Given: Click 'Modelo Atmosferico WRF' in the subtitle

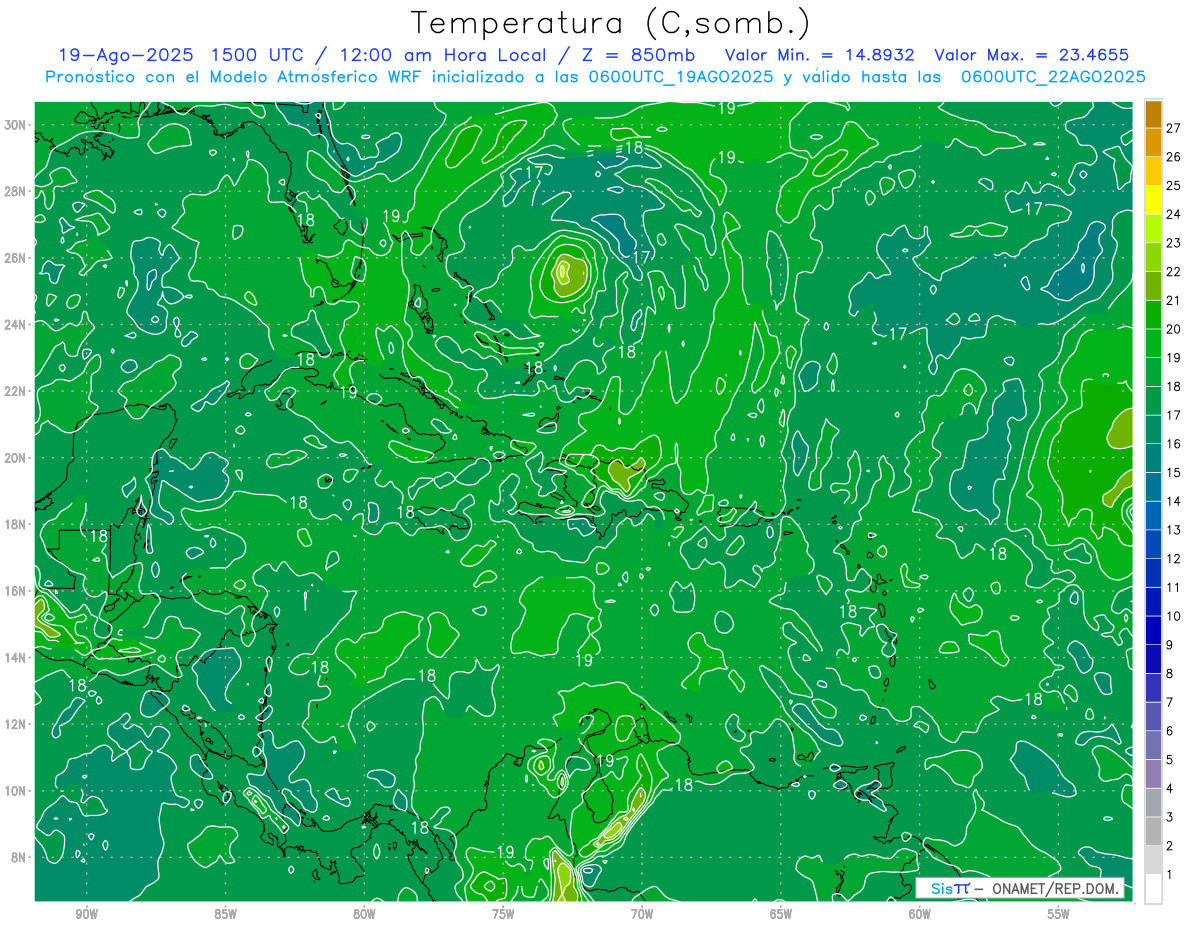Looking at the screenshot, I should point(314,77).
